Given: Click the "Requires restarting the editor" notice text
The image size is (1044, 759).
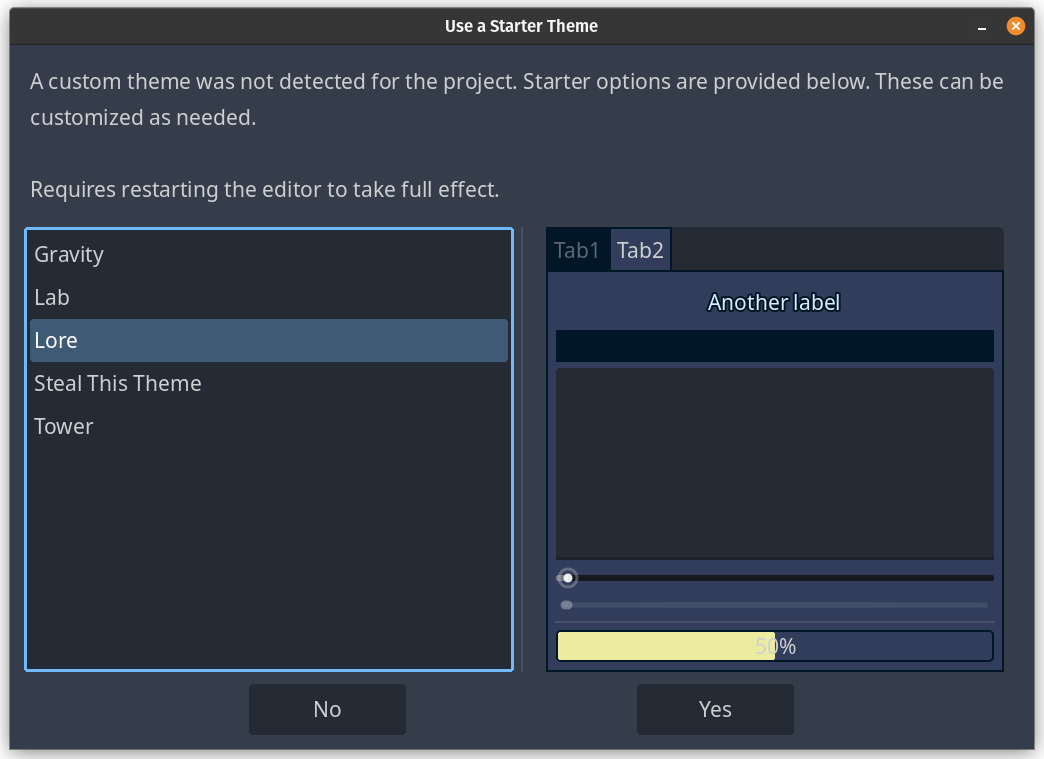Looking at the screenshot, I should pyautogui.click(x=264, y=189).
